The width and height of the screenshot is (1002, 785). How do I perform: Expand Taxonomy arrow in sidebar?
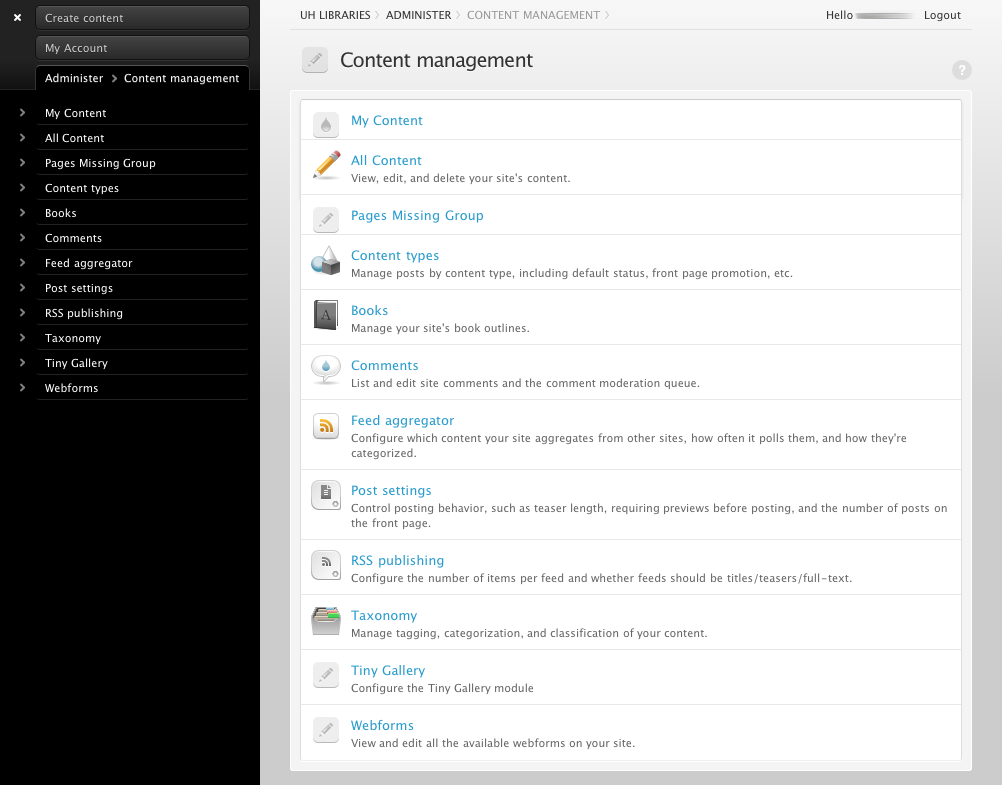click(22, 337)
